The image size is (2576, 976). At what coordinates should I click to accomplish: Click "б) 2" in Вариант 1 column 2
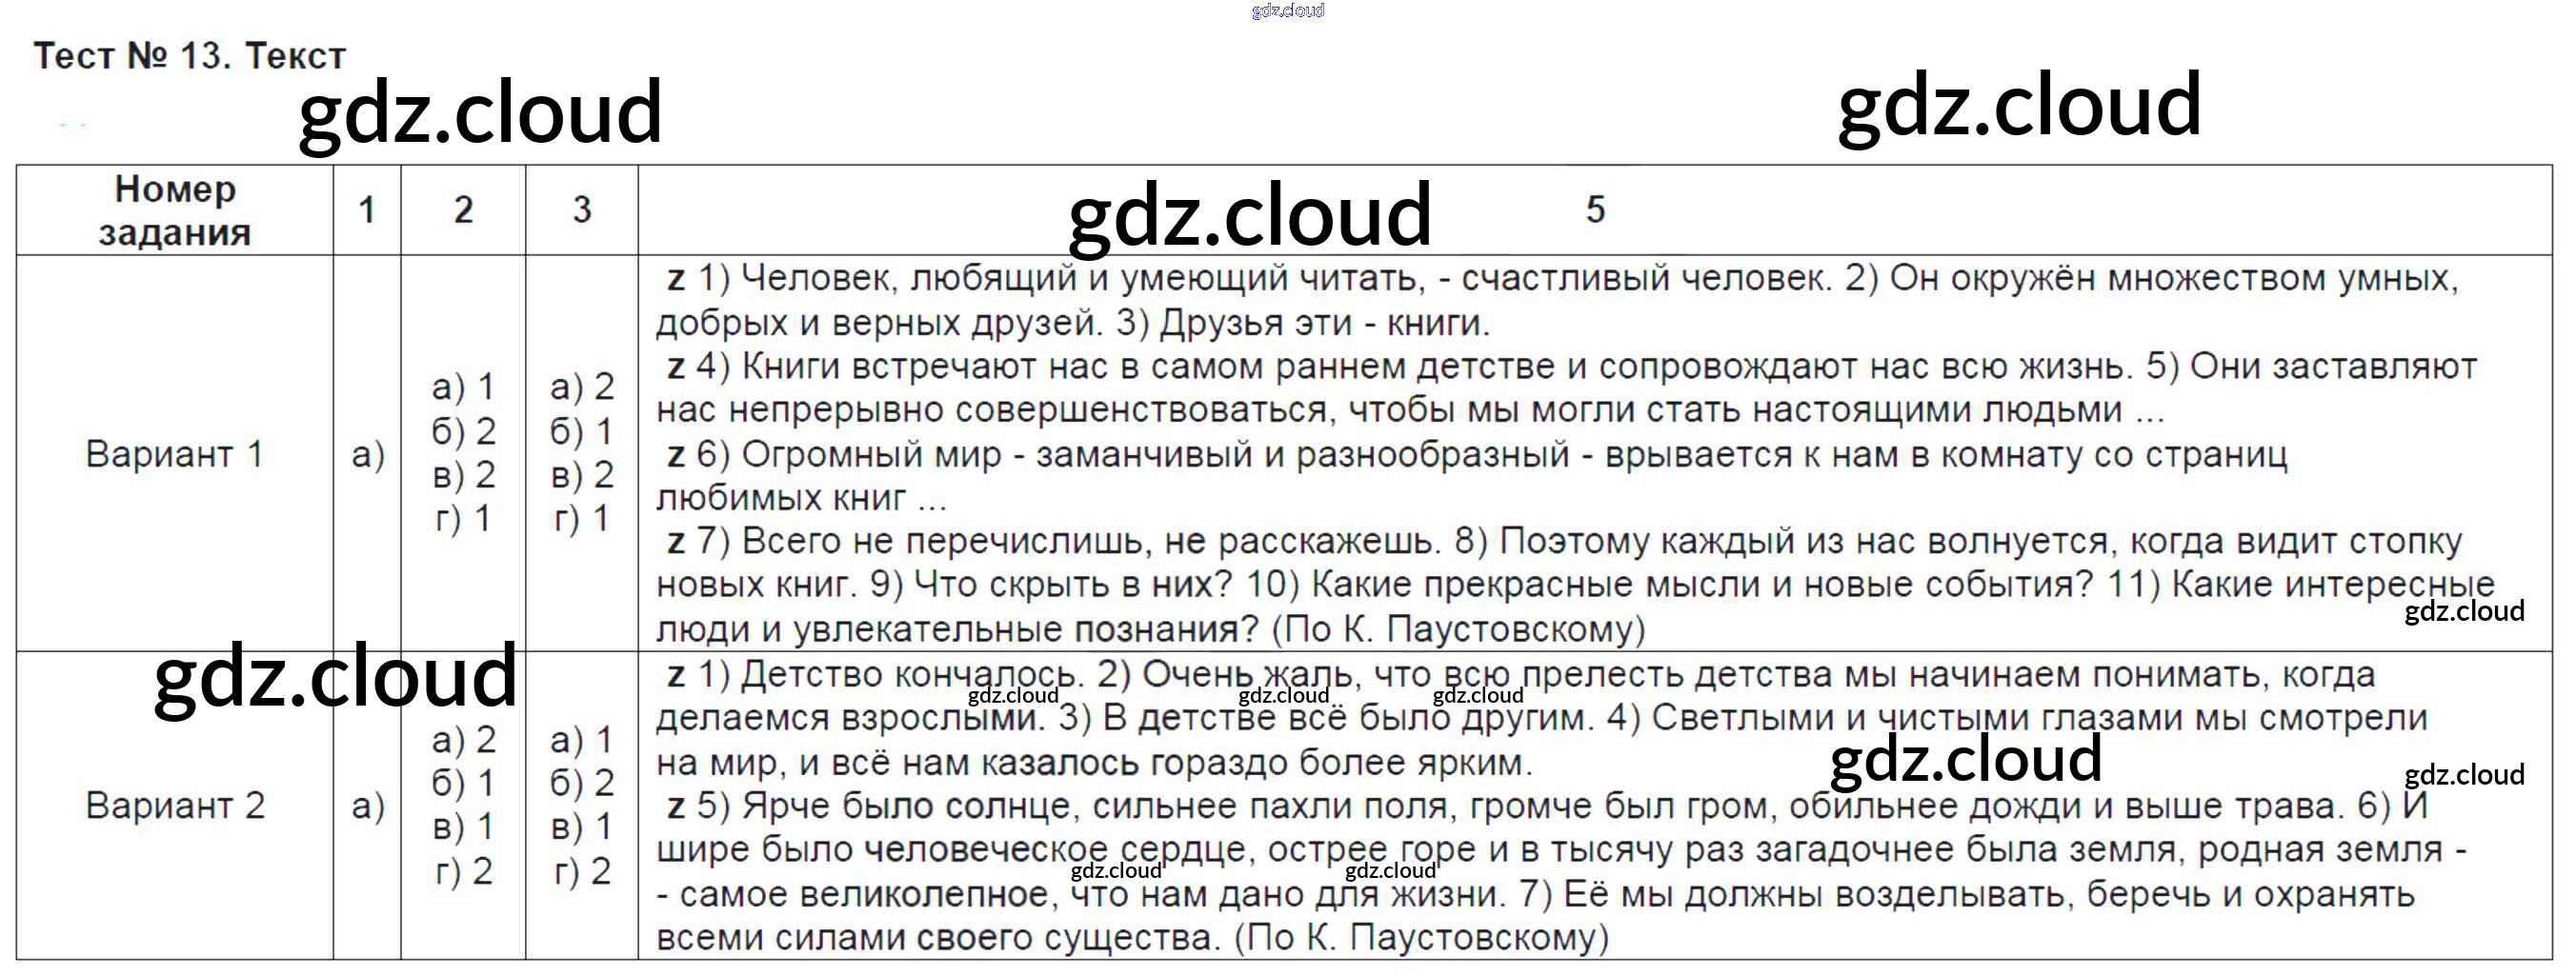(463, 431)
